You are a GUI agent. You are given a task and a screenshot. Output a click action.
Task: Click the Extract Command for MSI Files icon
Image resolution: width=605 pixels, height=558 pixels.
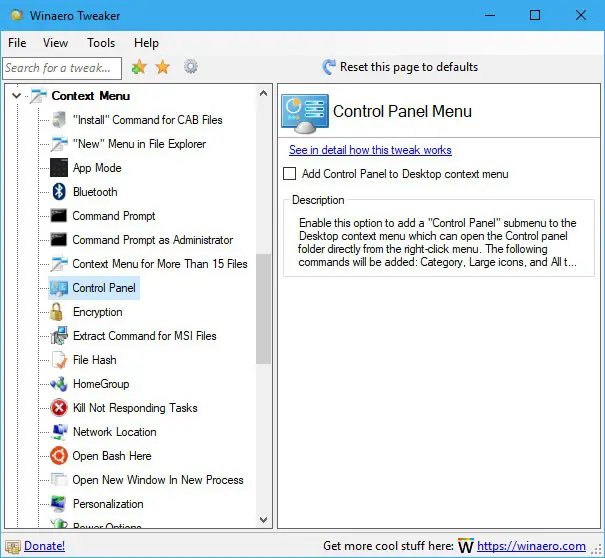click(x=59, y=335)
